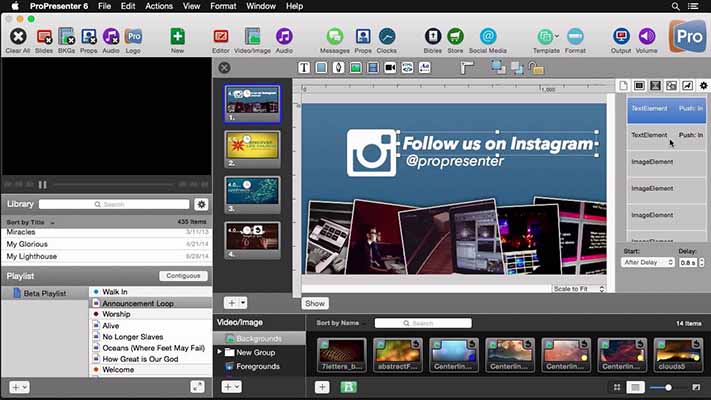Image resolution: width=711 pixels, height=400 pixels.
Task: Toggle the rulers/guides icon in the editor toolbar
Action: pos(467,68)
